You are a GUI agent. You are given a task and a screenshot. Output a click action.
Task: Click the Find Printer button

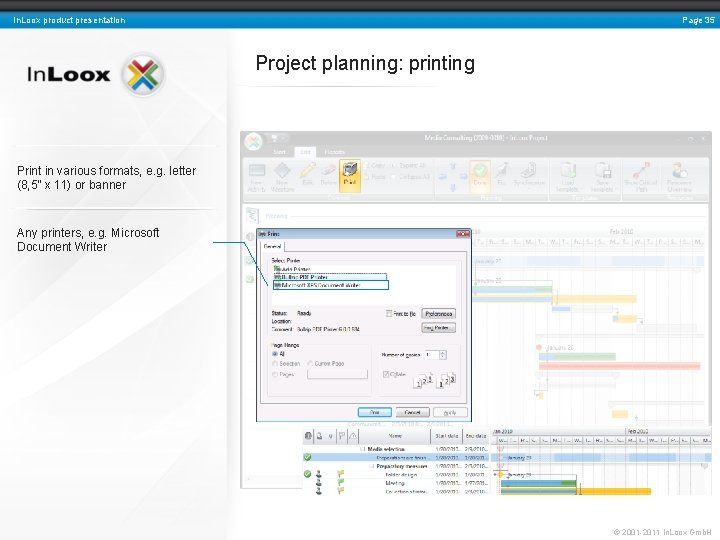[x=439, y=328]
